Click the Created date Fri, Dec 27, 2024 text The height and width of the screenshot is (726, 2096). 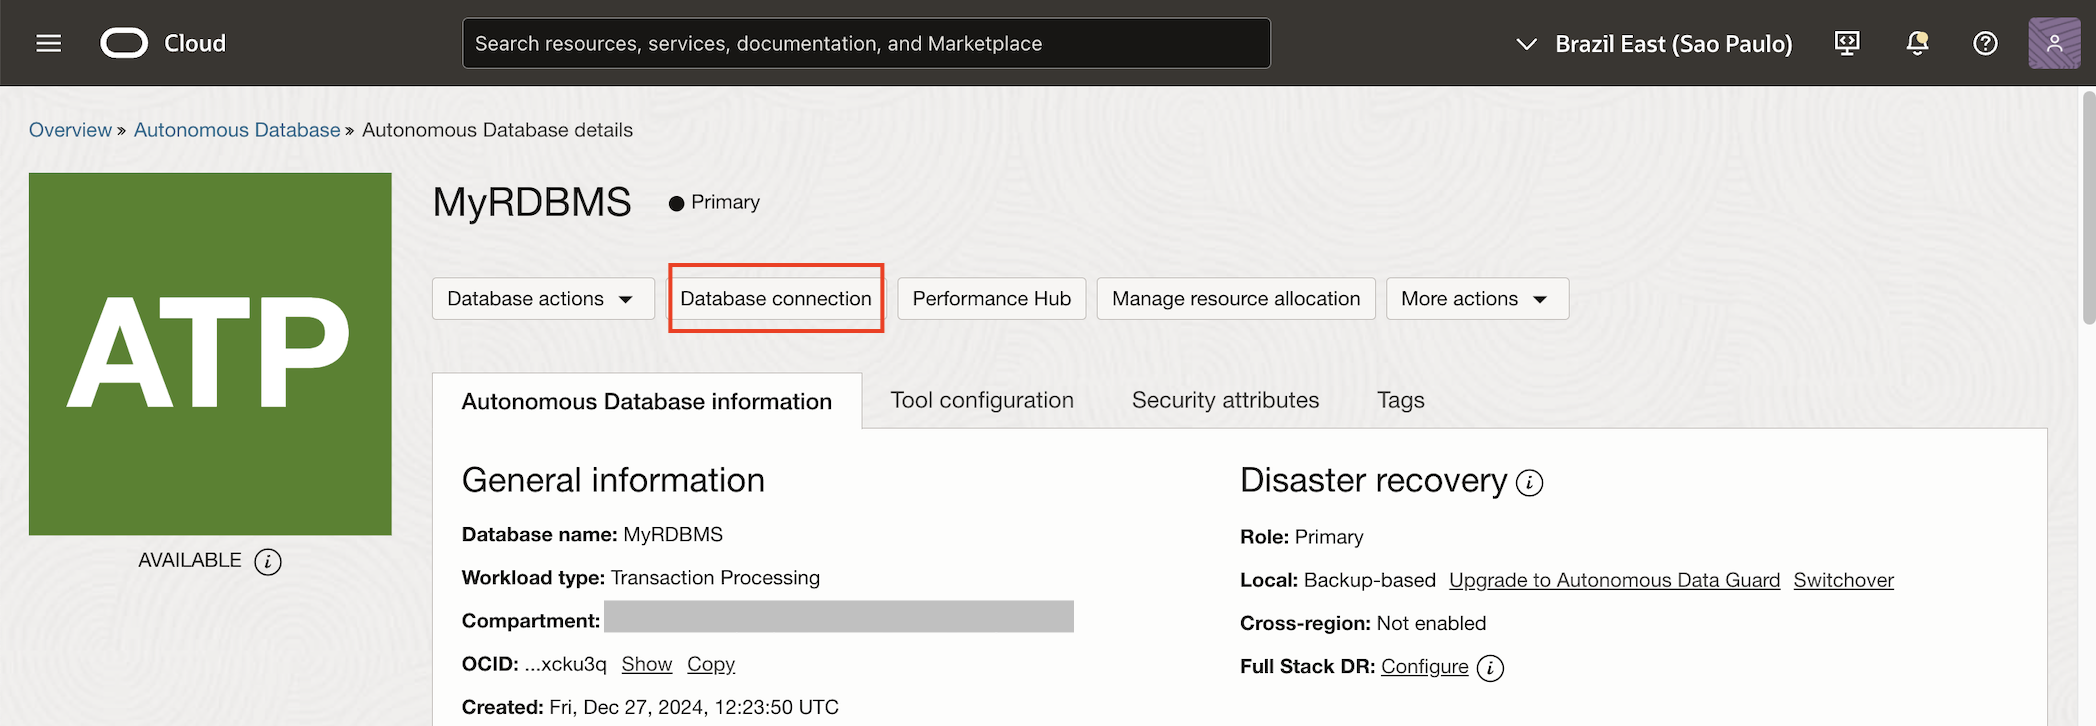click(650, 707)
